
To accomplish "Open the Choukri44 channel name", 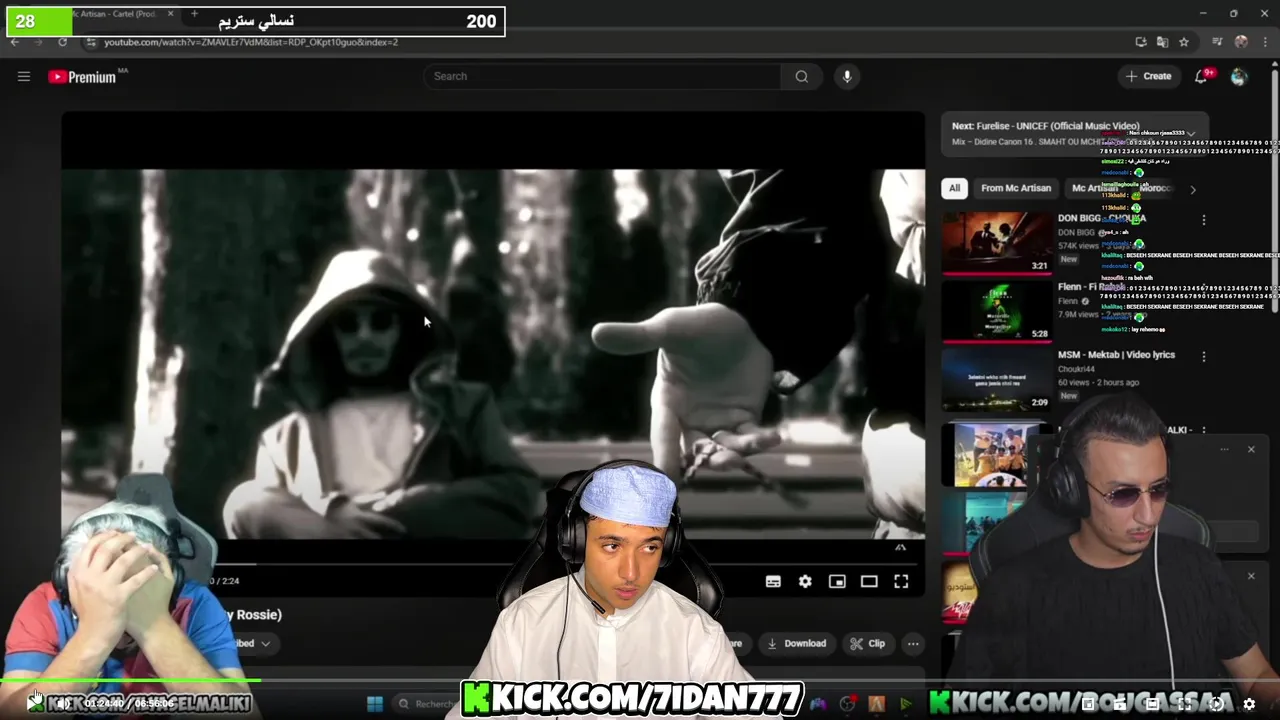I will coord(1079,369).
